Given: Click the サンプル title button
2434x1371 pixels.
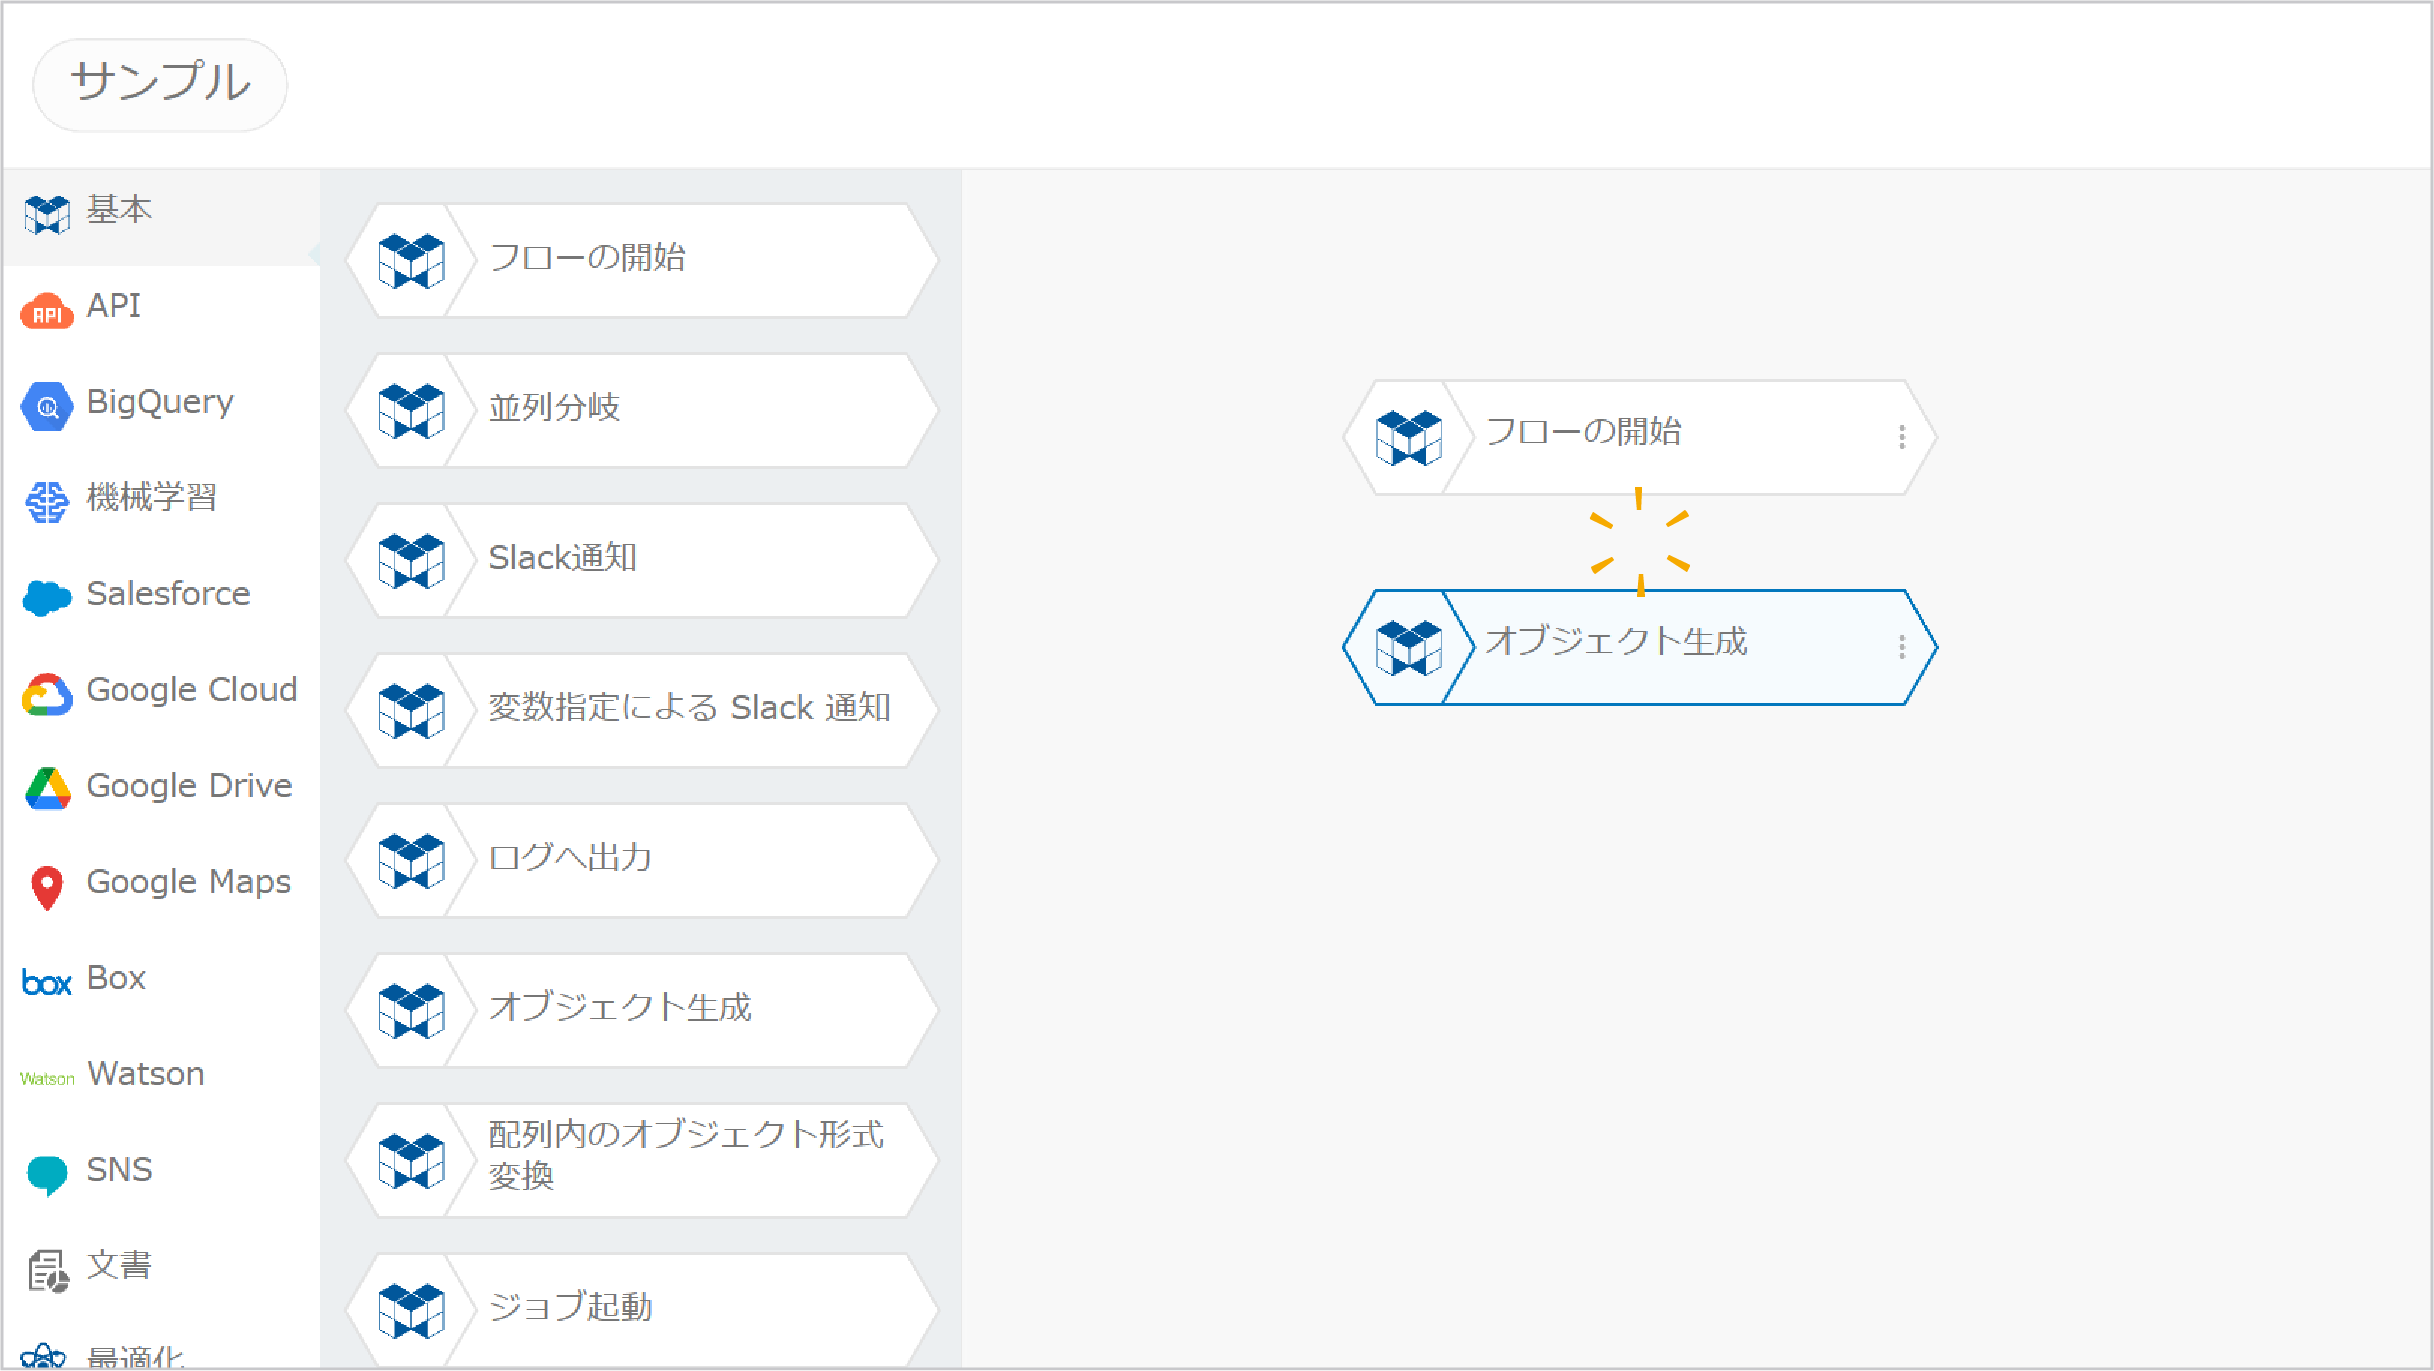Looking at the screenshot, I should tap(160, 84).
